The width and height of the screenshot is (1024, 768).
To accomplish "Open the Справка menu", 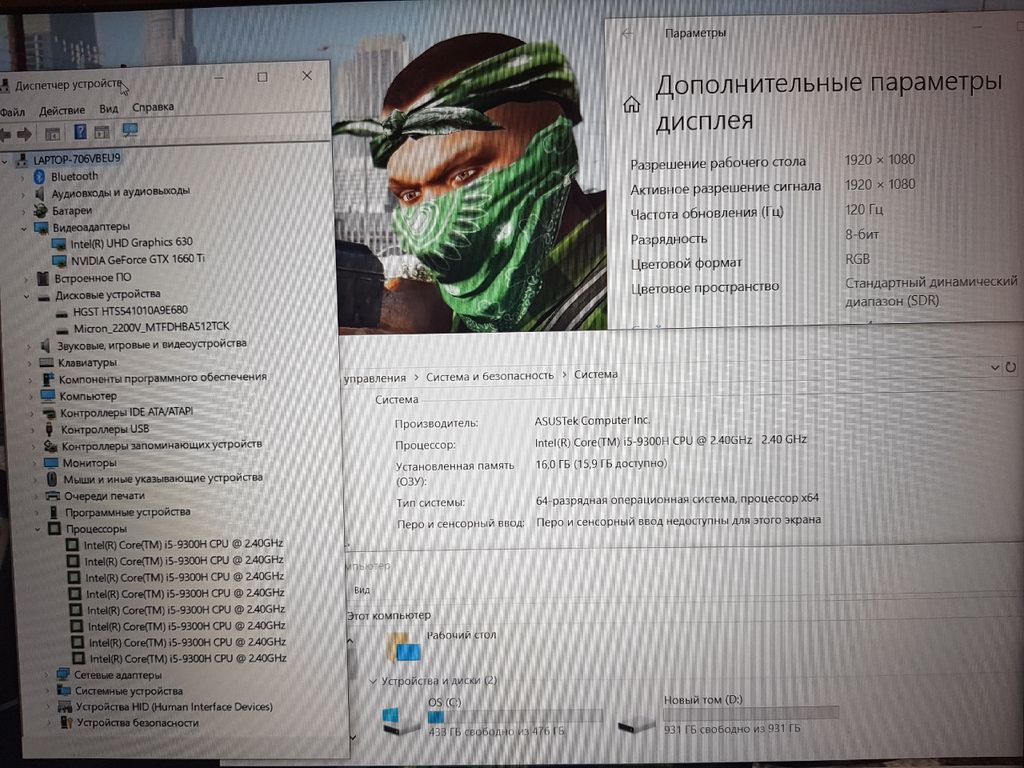I will click(x=153, y=107).
